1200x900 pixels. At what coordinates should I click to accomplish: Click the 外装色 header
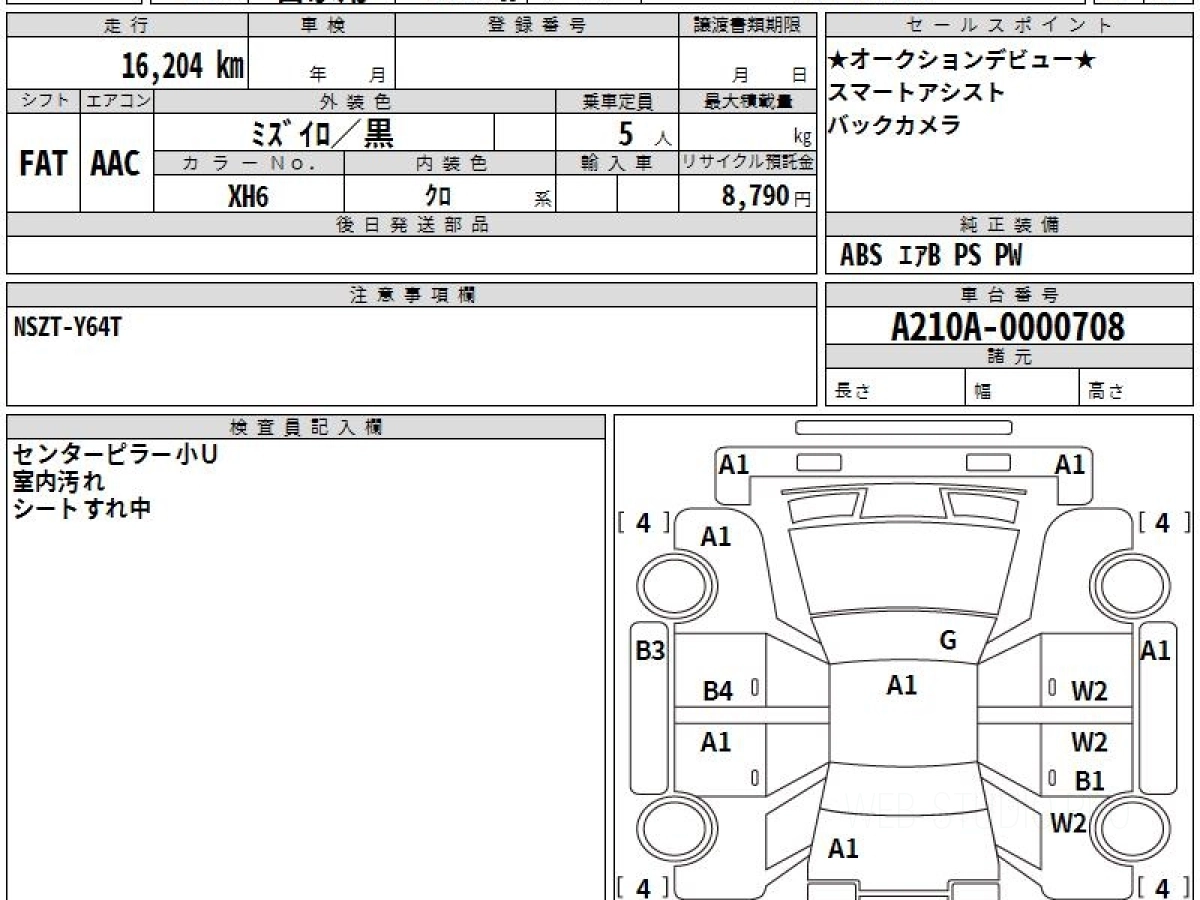pyautogui.click(x=355, y=101)
